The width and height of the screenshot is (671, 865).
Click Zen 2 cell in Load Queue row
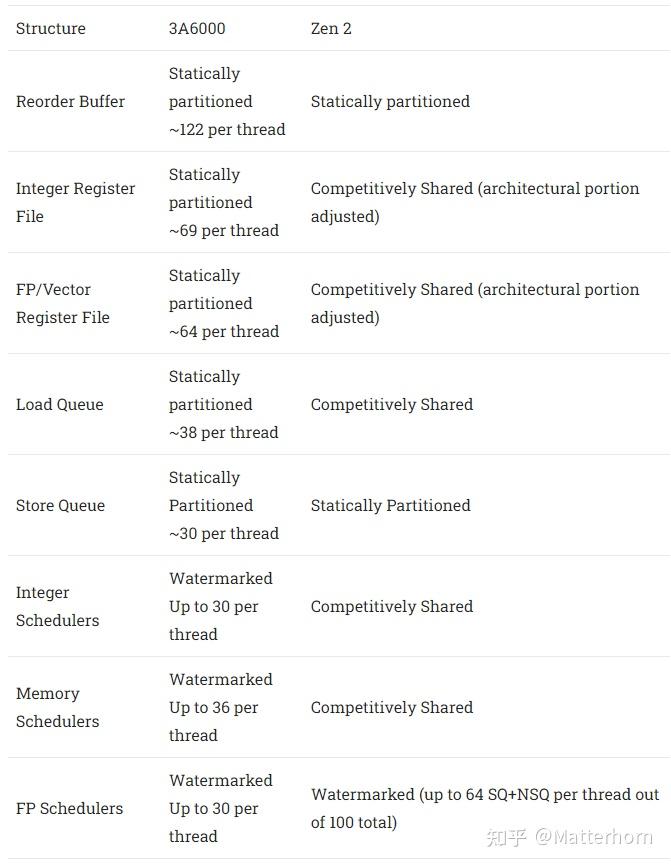point(392,404)
